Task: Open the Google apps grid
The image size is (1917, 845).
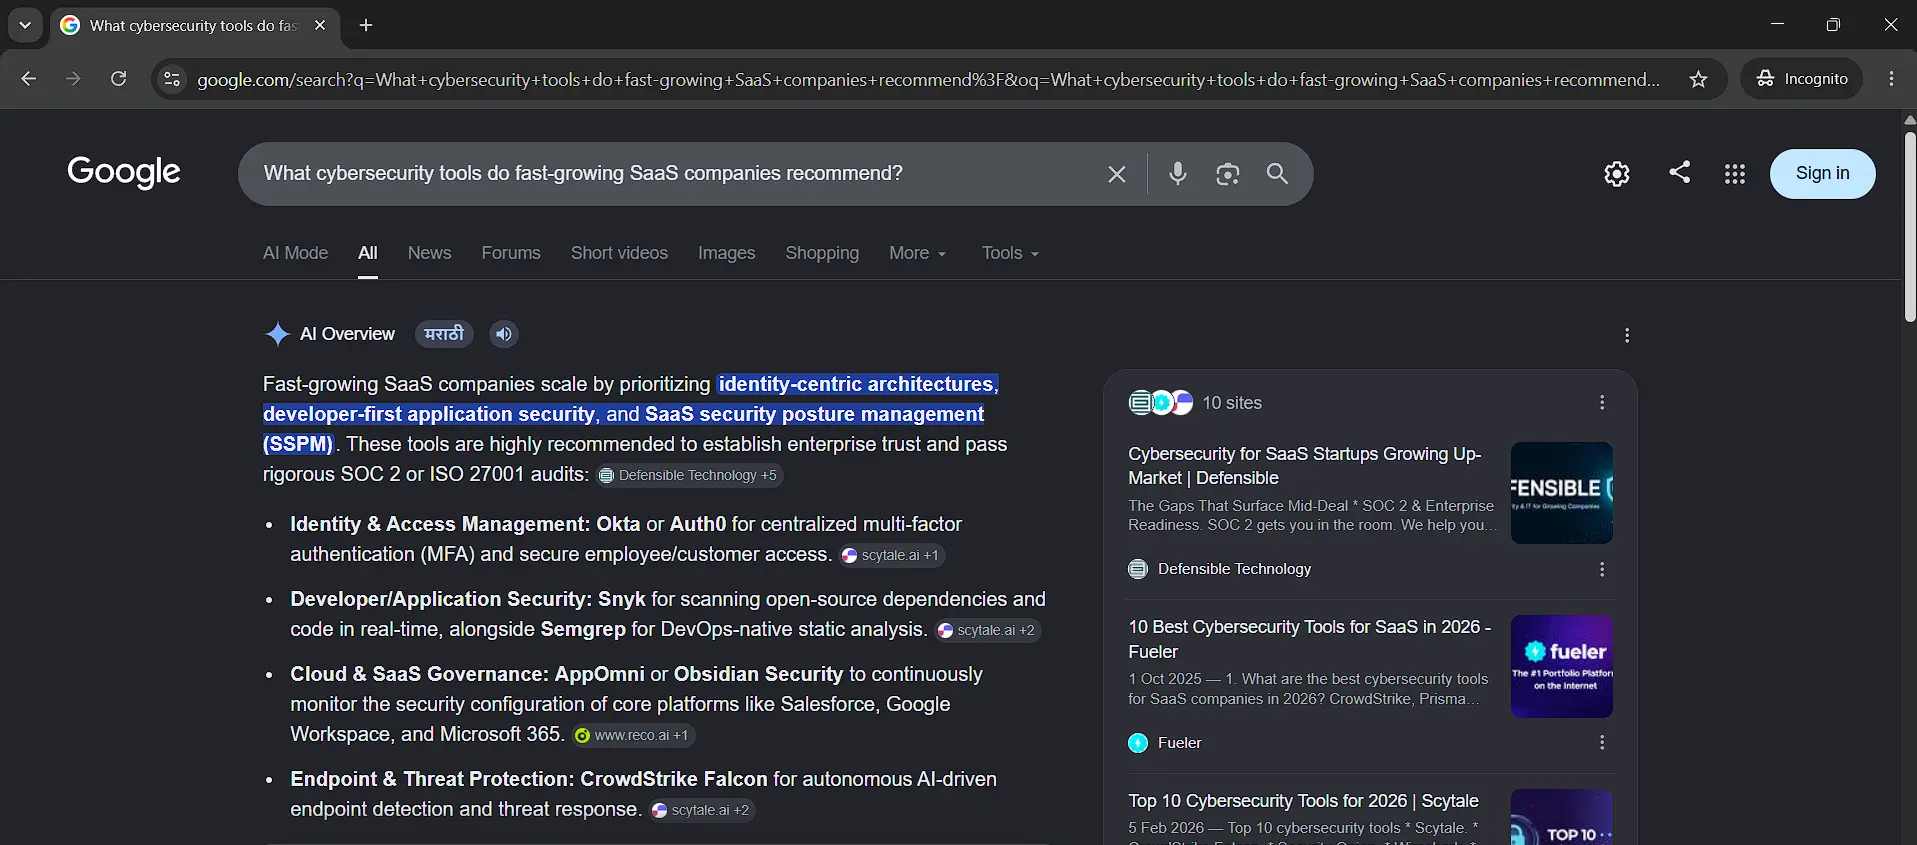Action: coord(1735,174)
